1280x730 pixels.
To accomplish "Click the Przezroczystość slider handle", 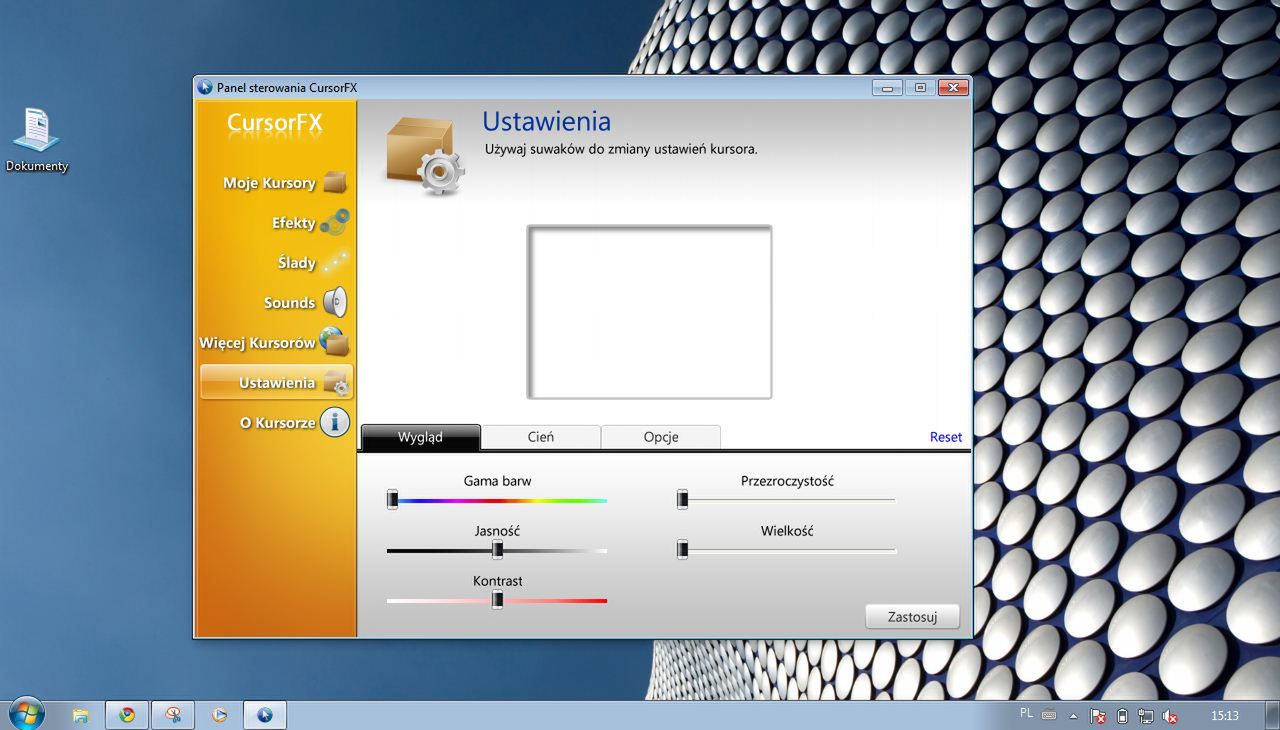I will 682,499.
